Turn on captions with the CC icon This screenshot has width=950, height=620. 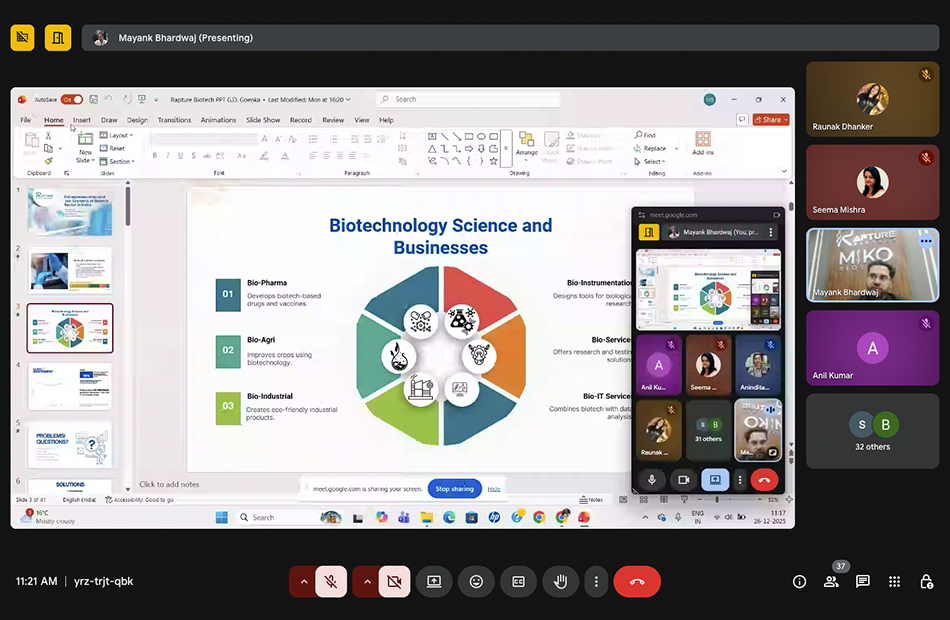coord(519,581)
